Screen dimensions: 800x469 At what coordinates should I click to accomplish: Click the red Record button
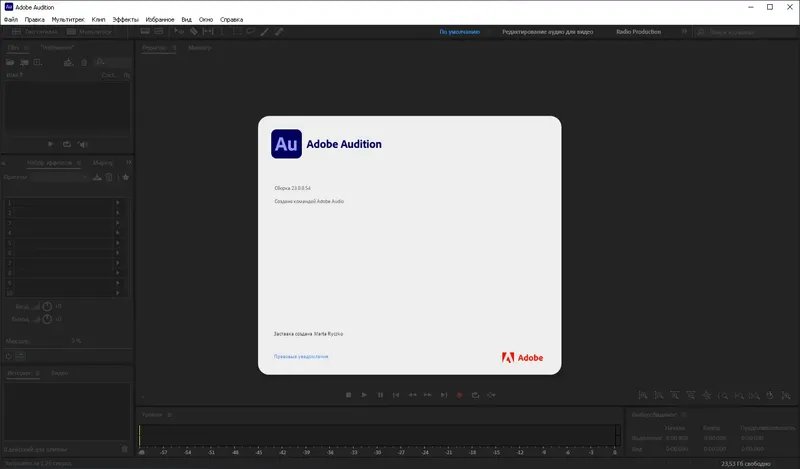459,395
